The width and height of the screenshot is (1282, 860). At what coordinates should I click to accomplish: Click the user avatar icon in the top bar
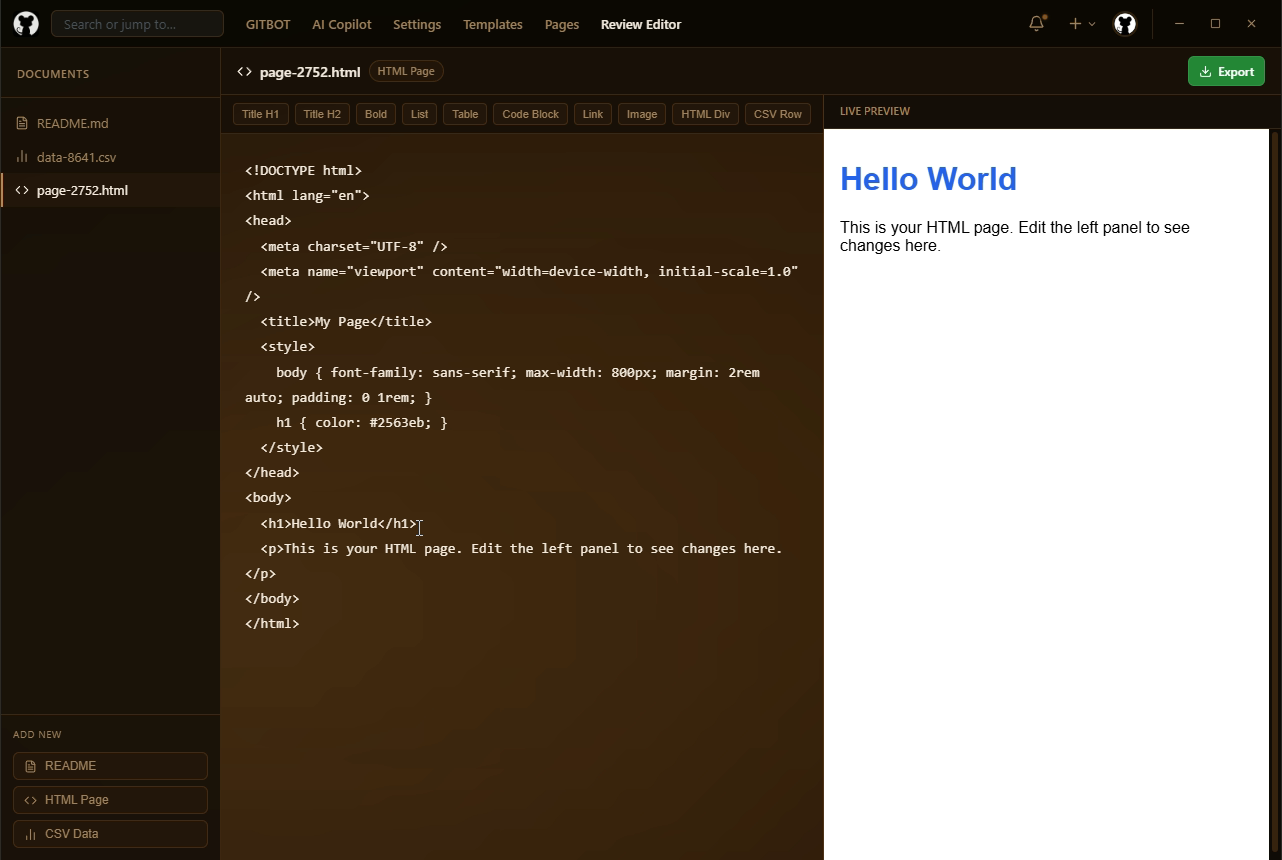[x=1125, y=23]
